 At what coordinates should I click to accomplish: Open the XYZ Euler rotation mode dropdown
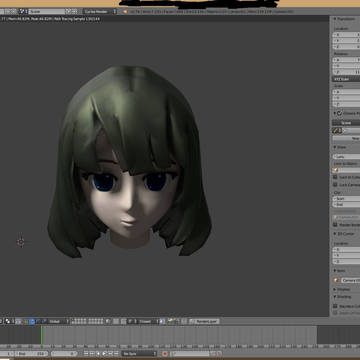[x=346, y=79]
